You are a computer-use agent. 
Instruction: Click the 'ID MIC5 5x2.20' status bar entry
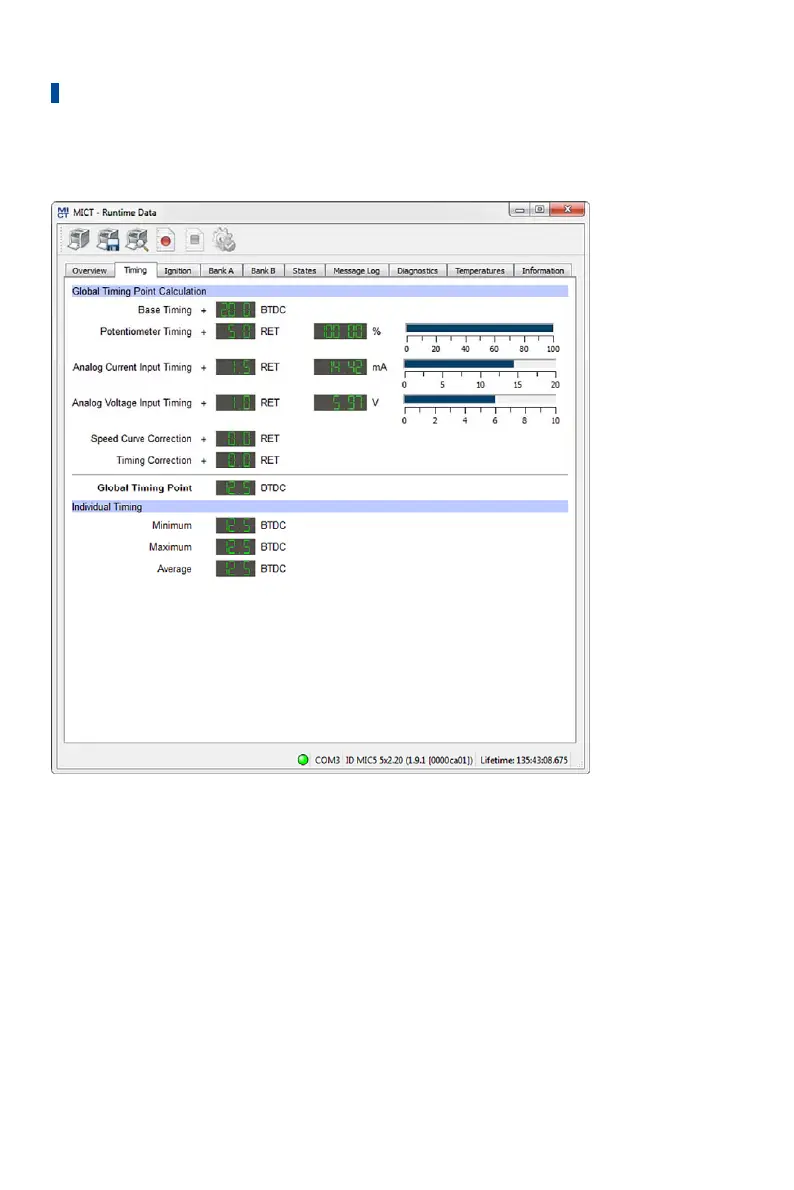[409, 760]
